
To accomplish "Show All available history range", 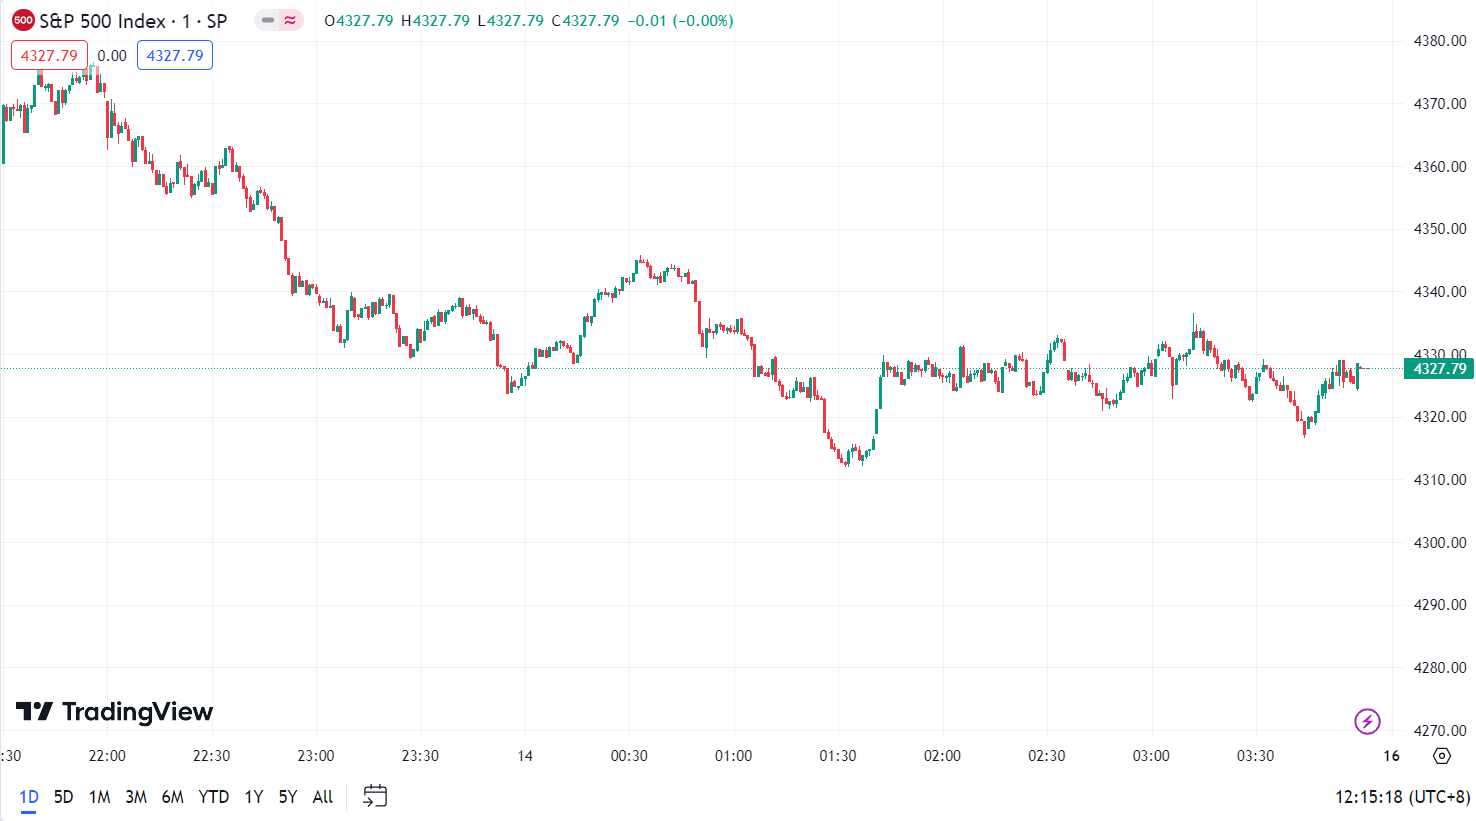I will 322,797.
